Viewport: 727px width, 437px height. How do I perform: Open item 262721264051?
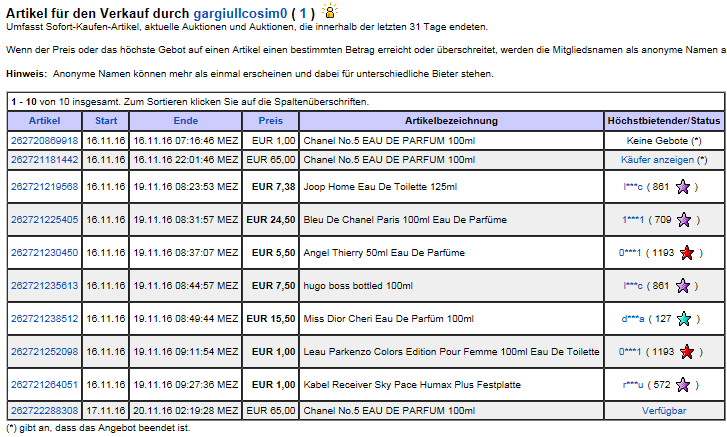[45, 385]
